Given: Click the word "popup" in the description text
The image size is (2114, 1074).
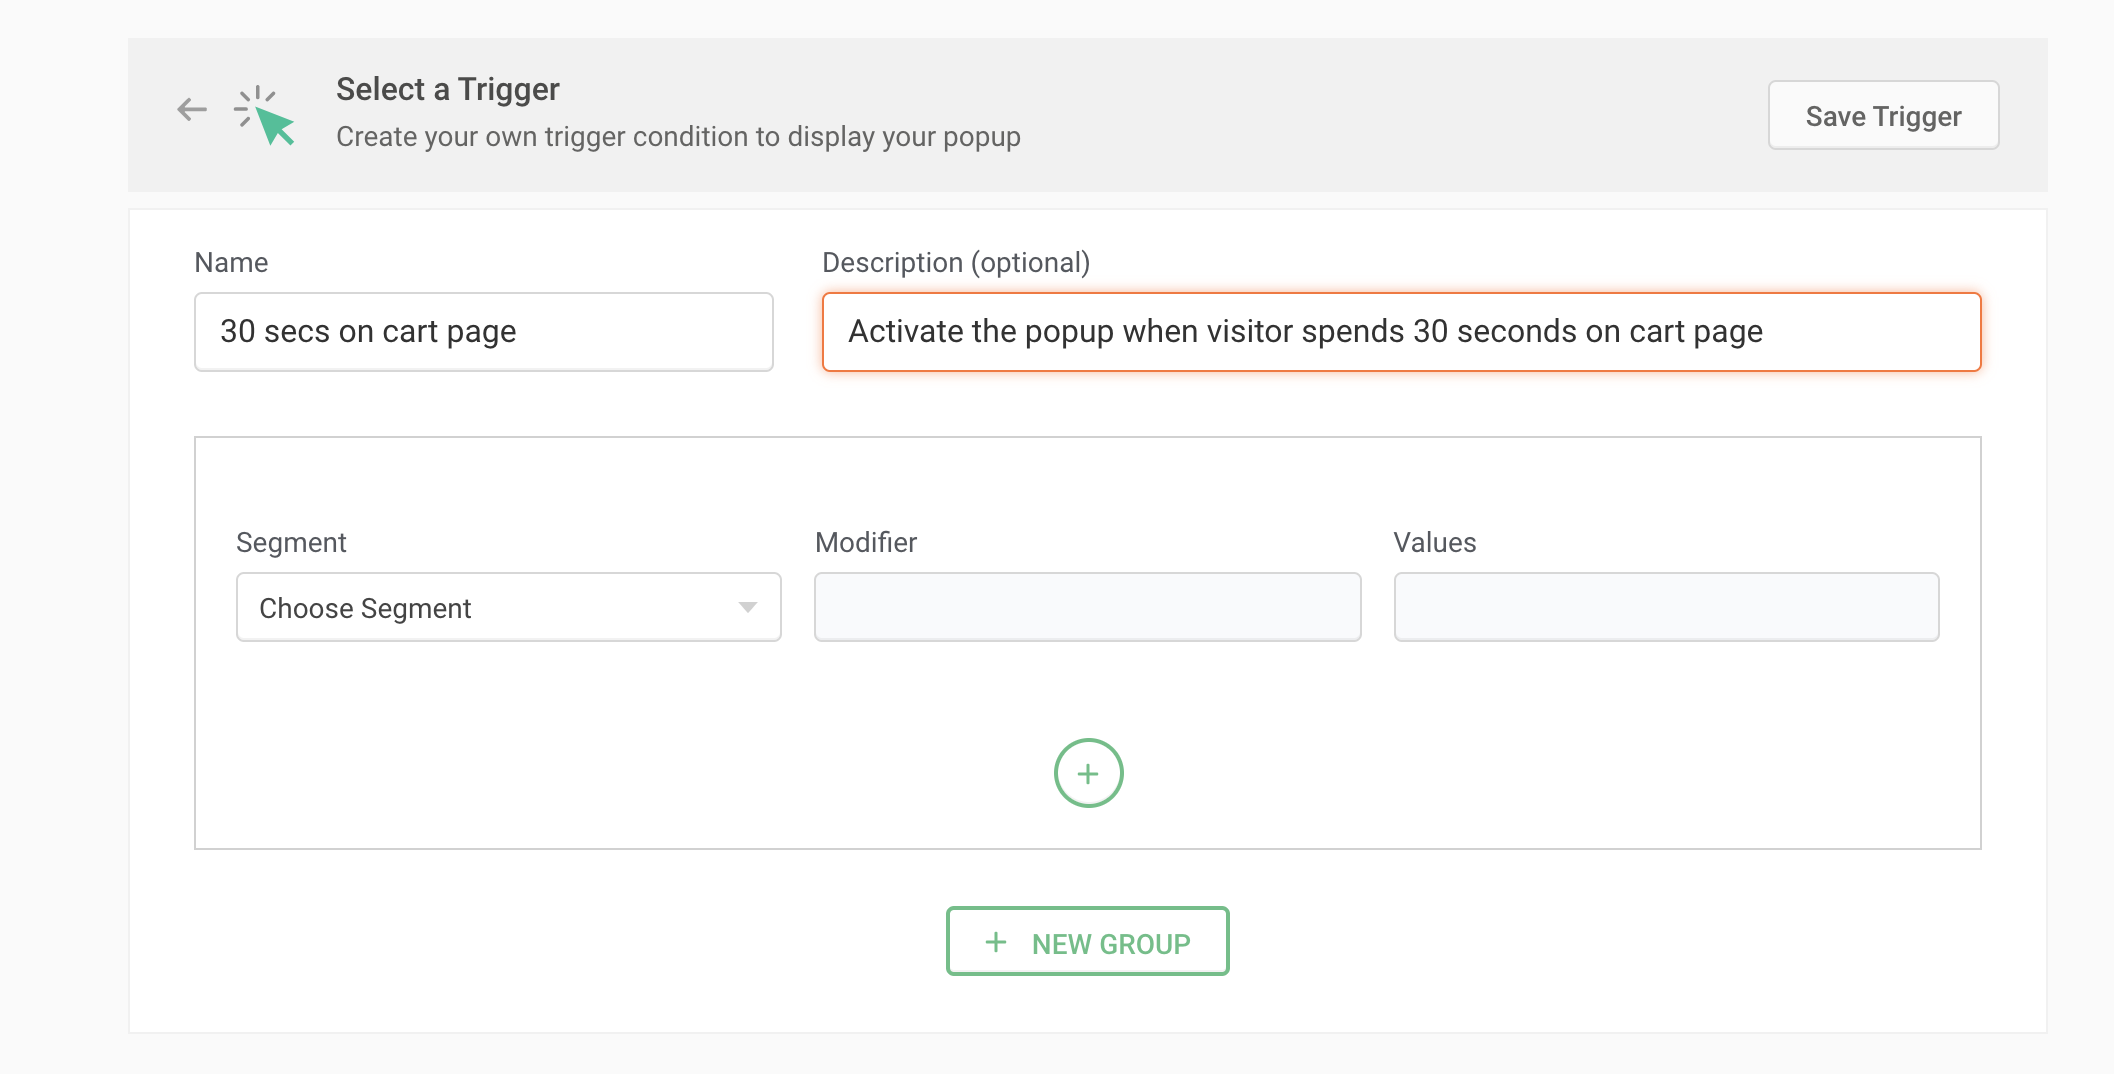Looking at the screenshot, I should coord(1069,332).
